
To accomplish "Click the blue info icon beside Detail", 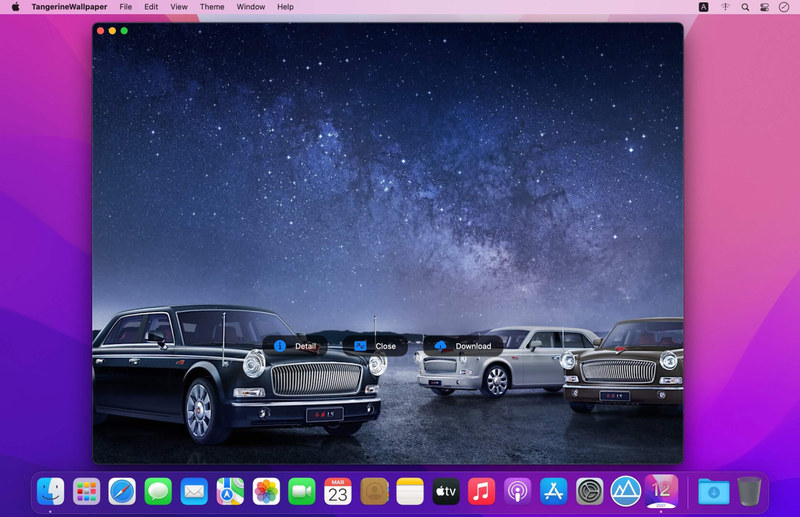I will tap(280, 346).
